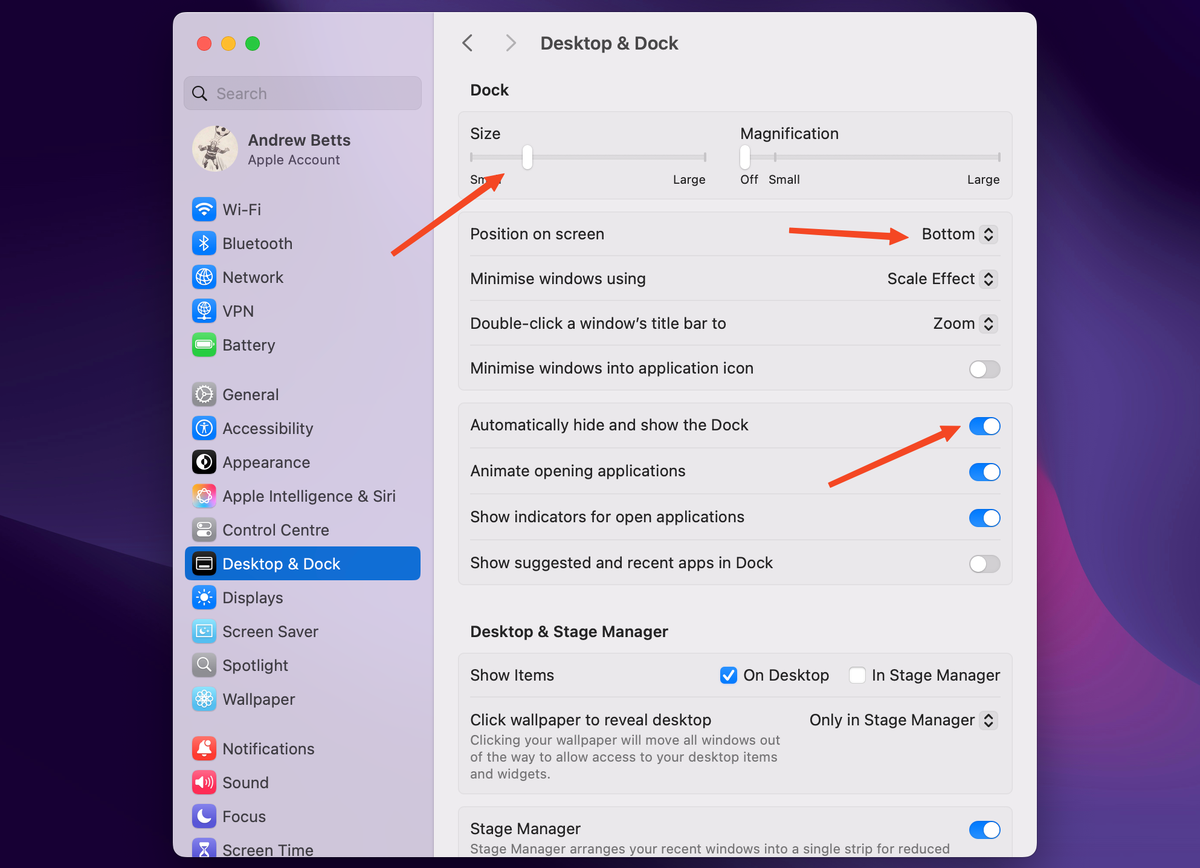Select the Accessibility sidebar label
The image size is (1200, 868).
pyautogui.click(x=268, y=428)
